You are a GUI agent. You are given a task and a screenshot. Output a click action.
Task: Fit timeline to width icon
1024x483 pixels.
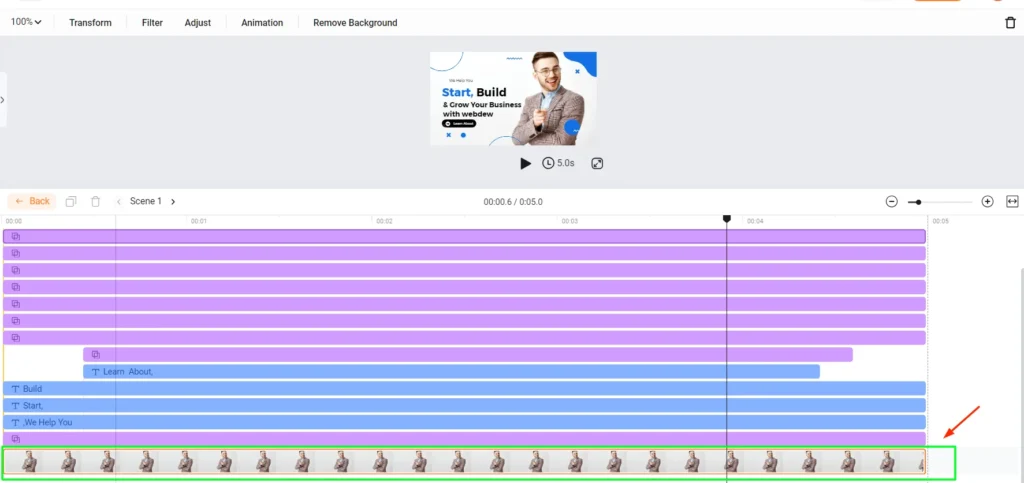1012,202
